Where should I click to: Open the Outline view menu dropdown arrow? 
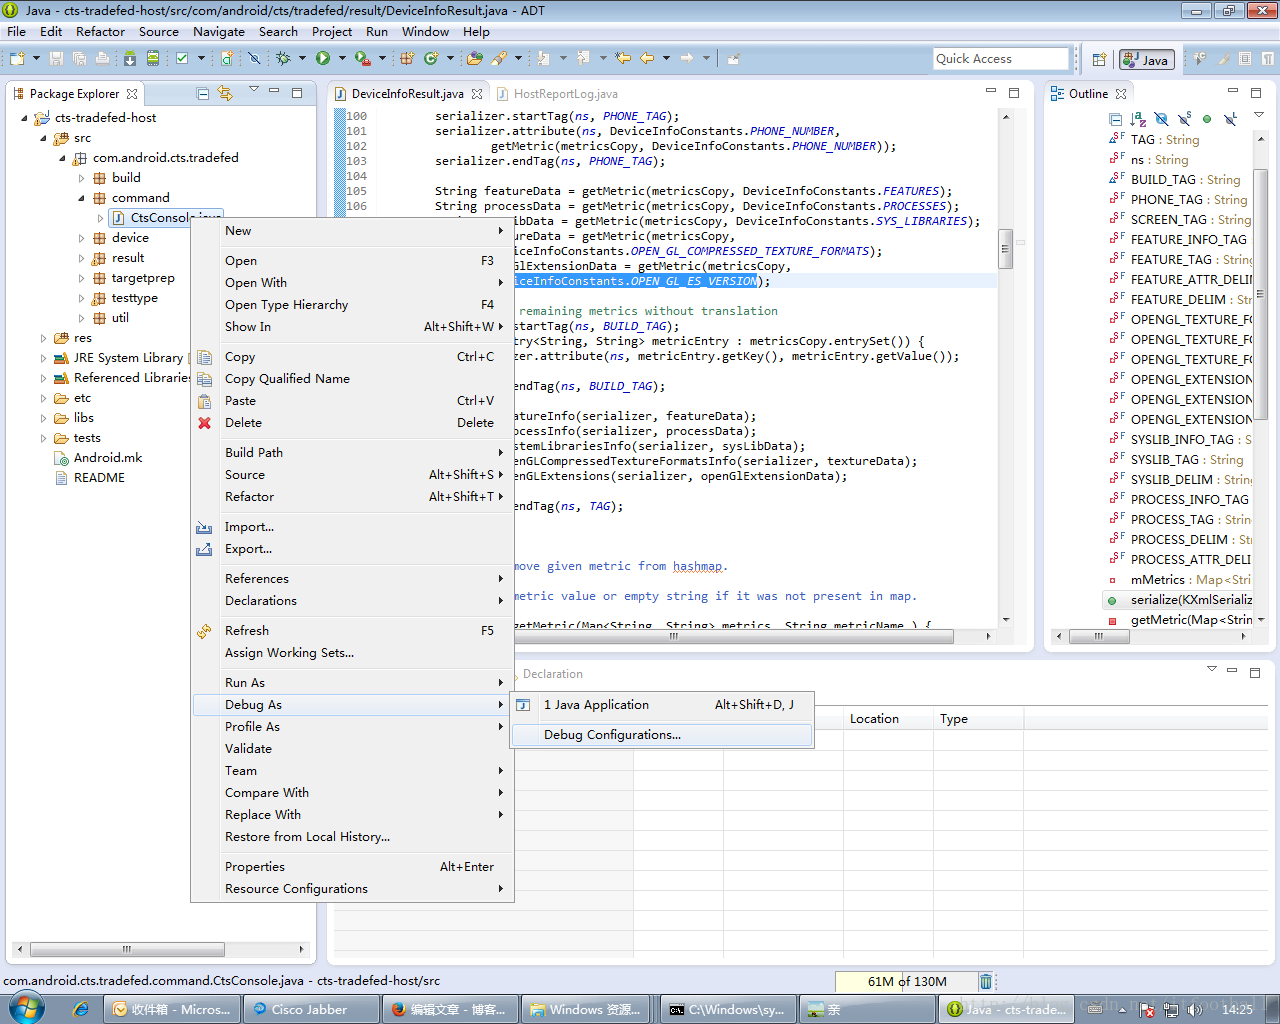[1259, 117]
